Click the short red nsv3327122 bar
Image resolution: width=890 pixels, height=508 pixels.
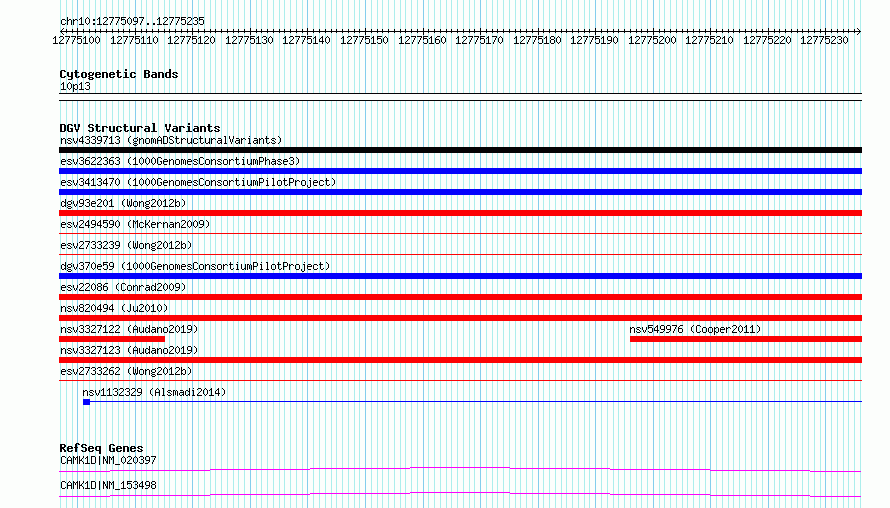coord(112,339)
